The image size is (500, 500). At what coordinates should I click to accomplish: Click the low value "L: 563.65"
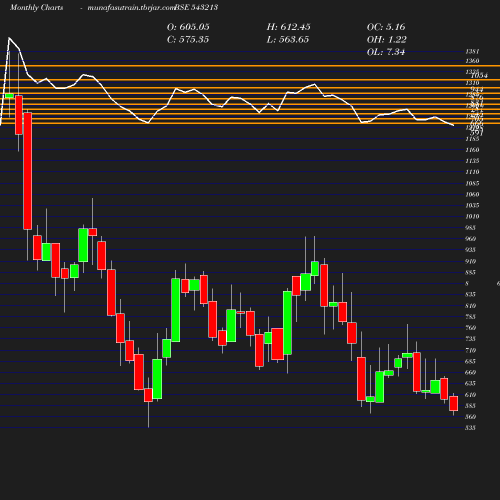(x=288, y=40)
